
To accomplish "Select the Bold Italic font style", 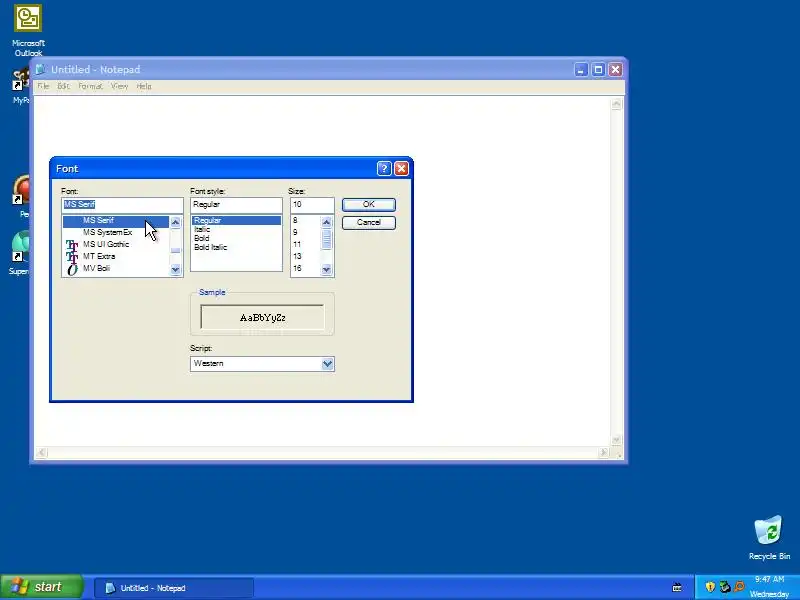I will [x=236, y=247].
